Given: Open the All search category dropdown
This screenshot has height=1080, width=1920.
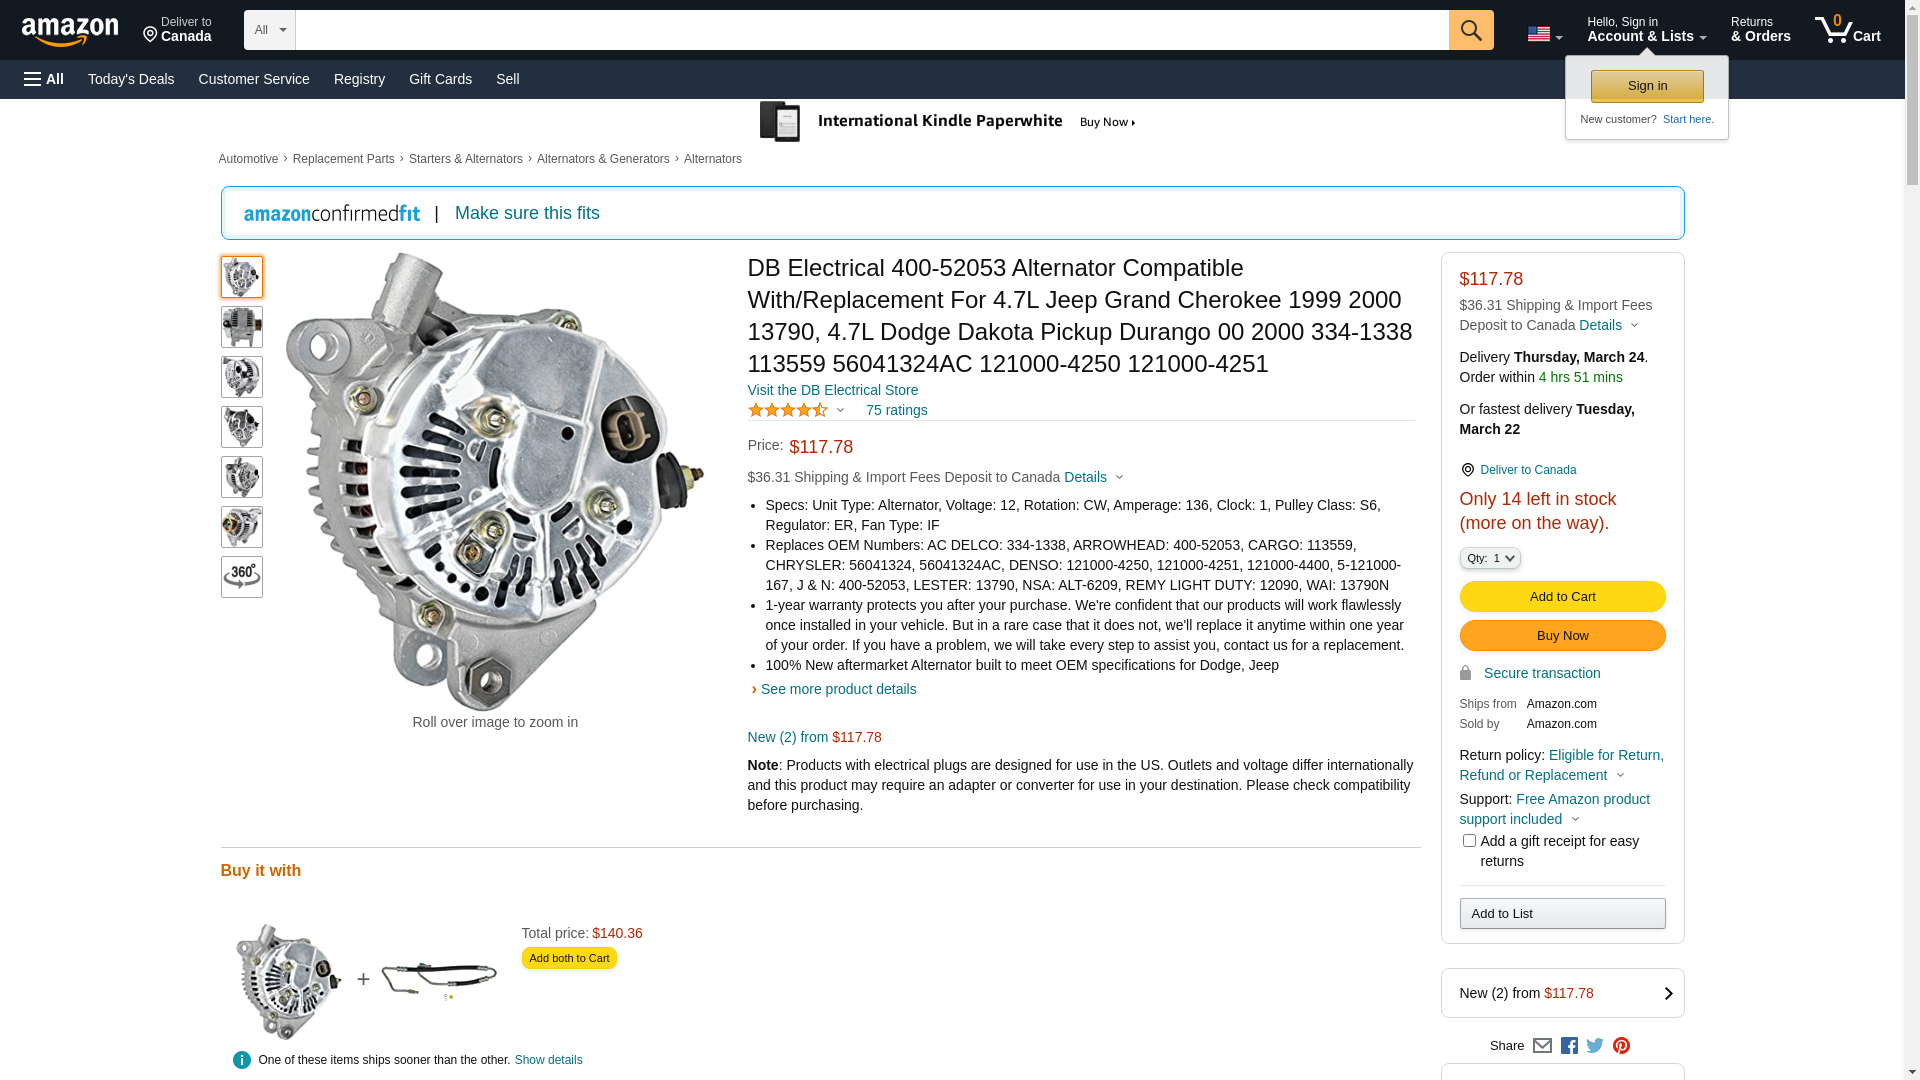Looking at the screenshot, I should point(269,30).
